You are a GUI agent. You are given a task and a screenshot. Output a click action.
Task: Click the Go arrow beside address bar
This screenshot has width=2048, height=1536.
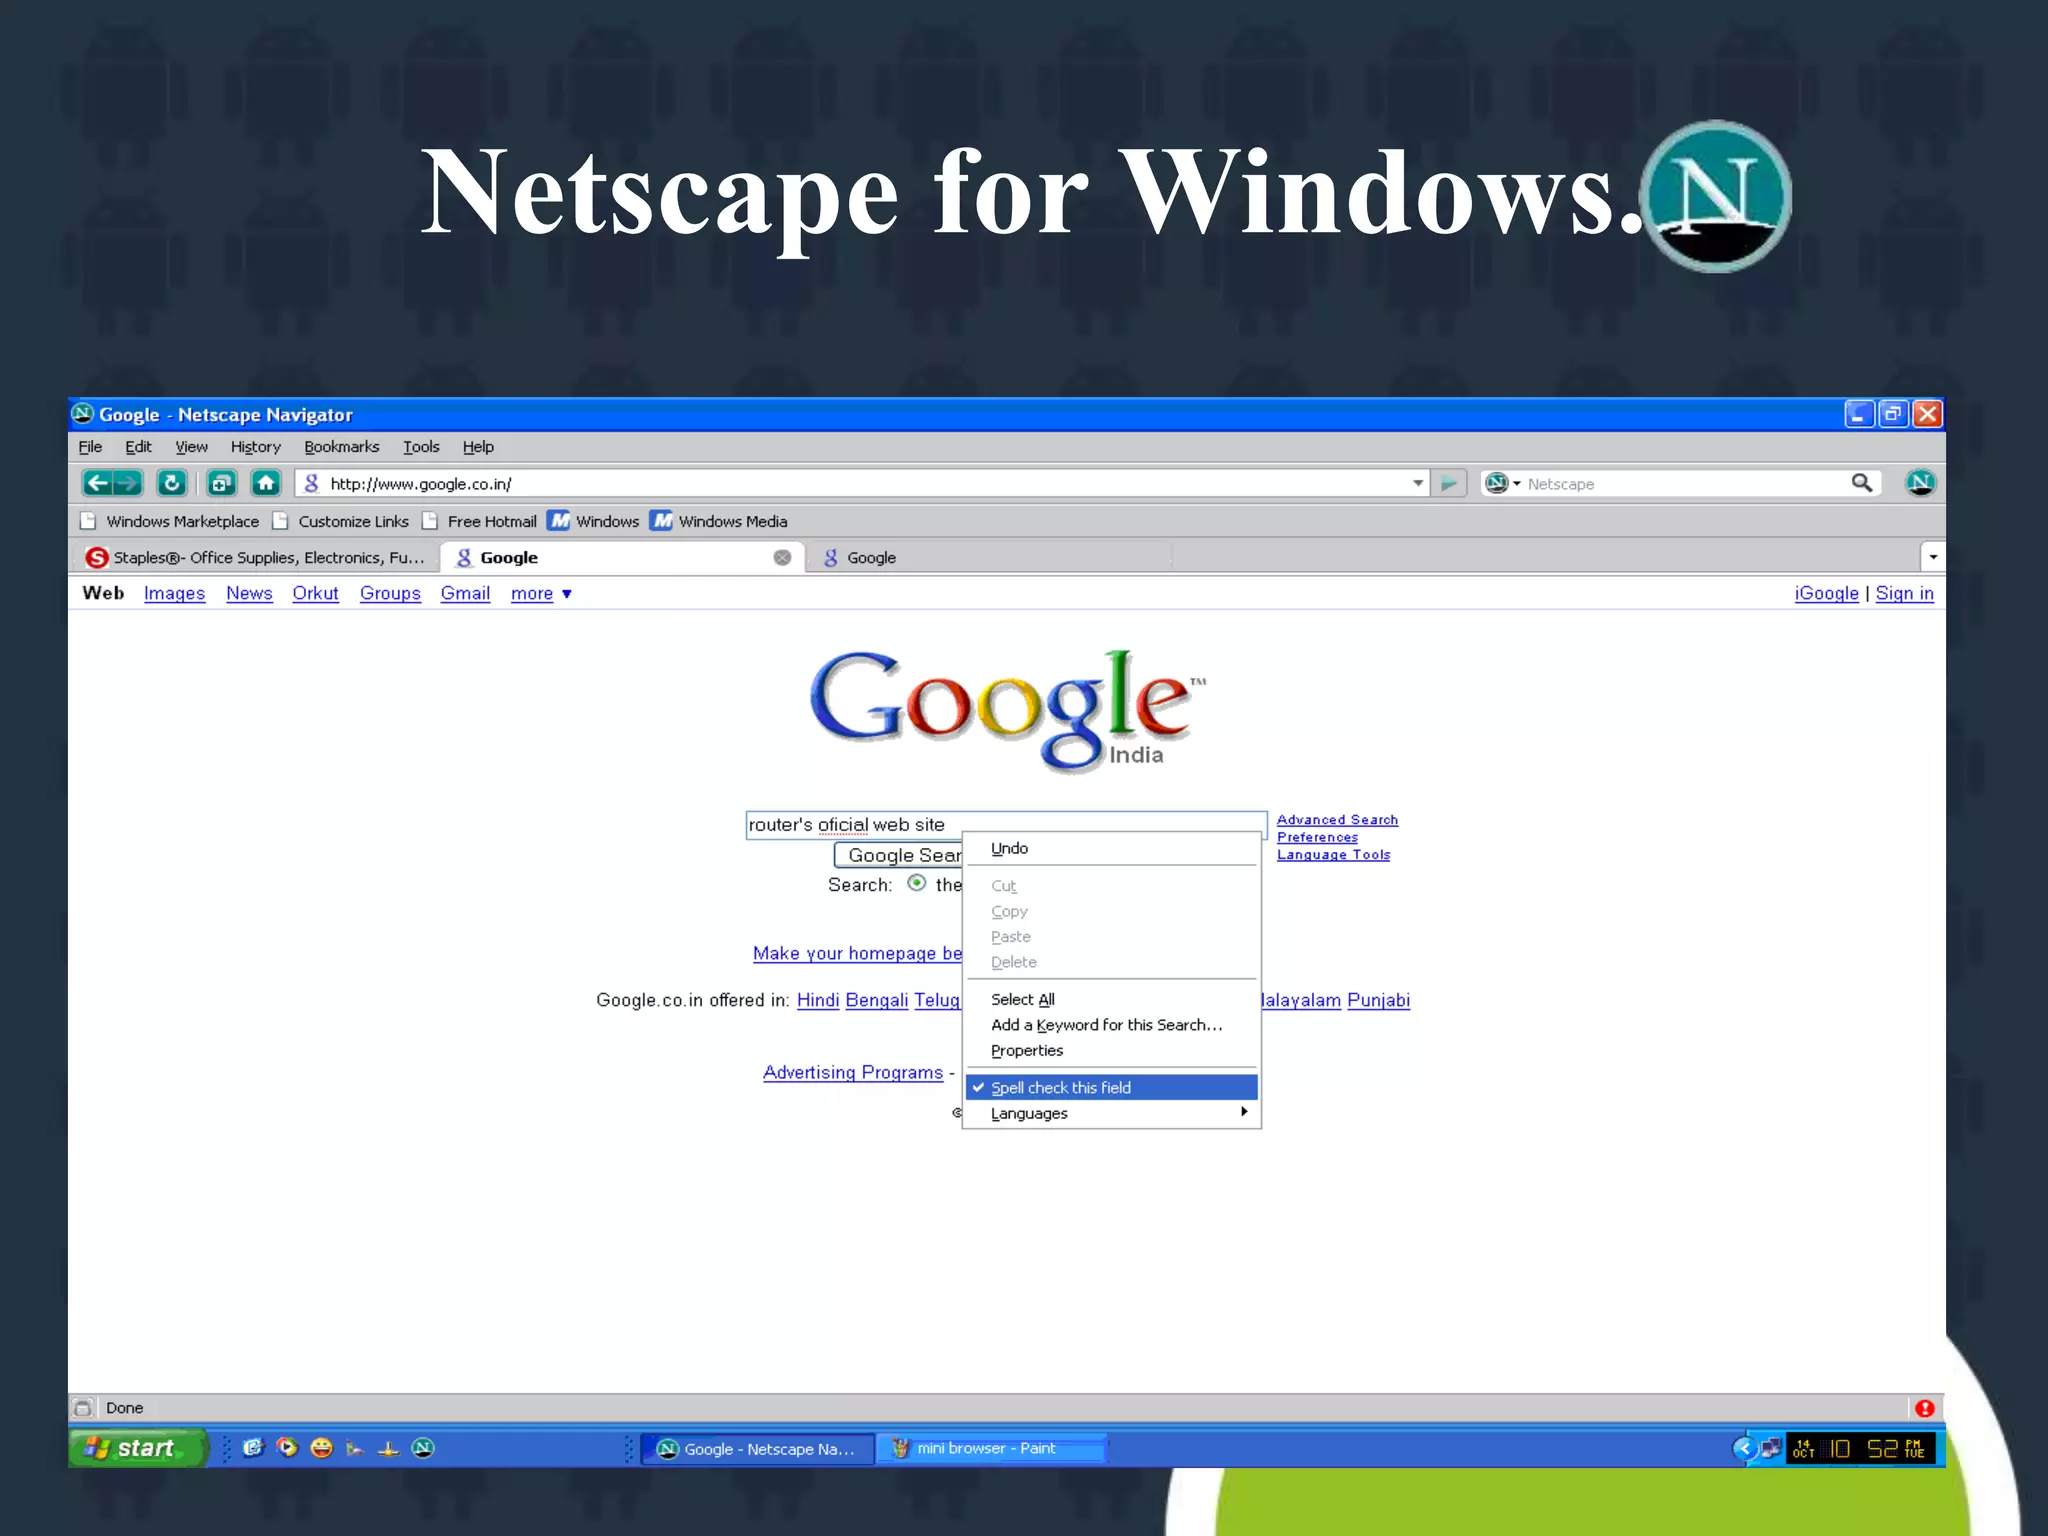[x=1448, y=484]
